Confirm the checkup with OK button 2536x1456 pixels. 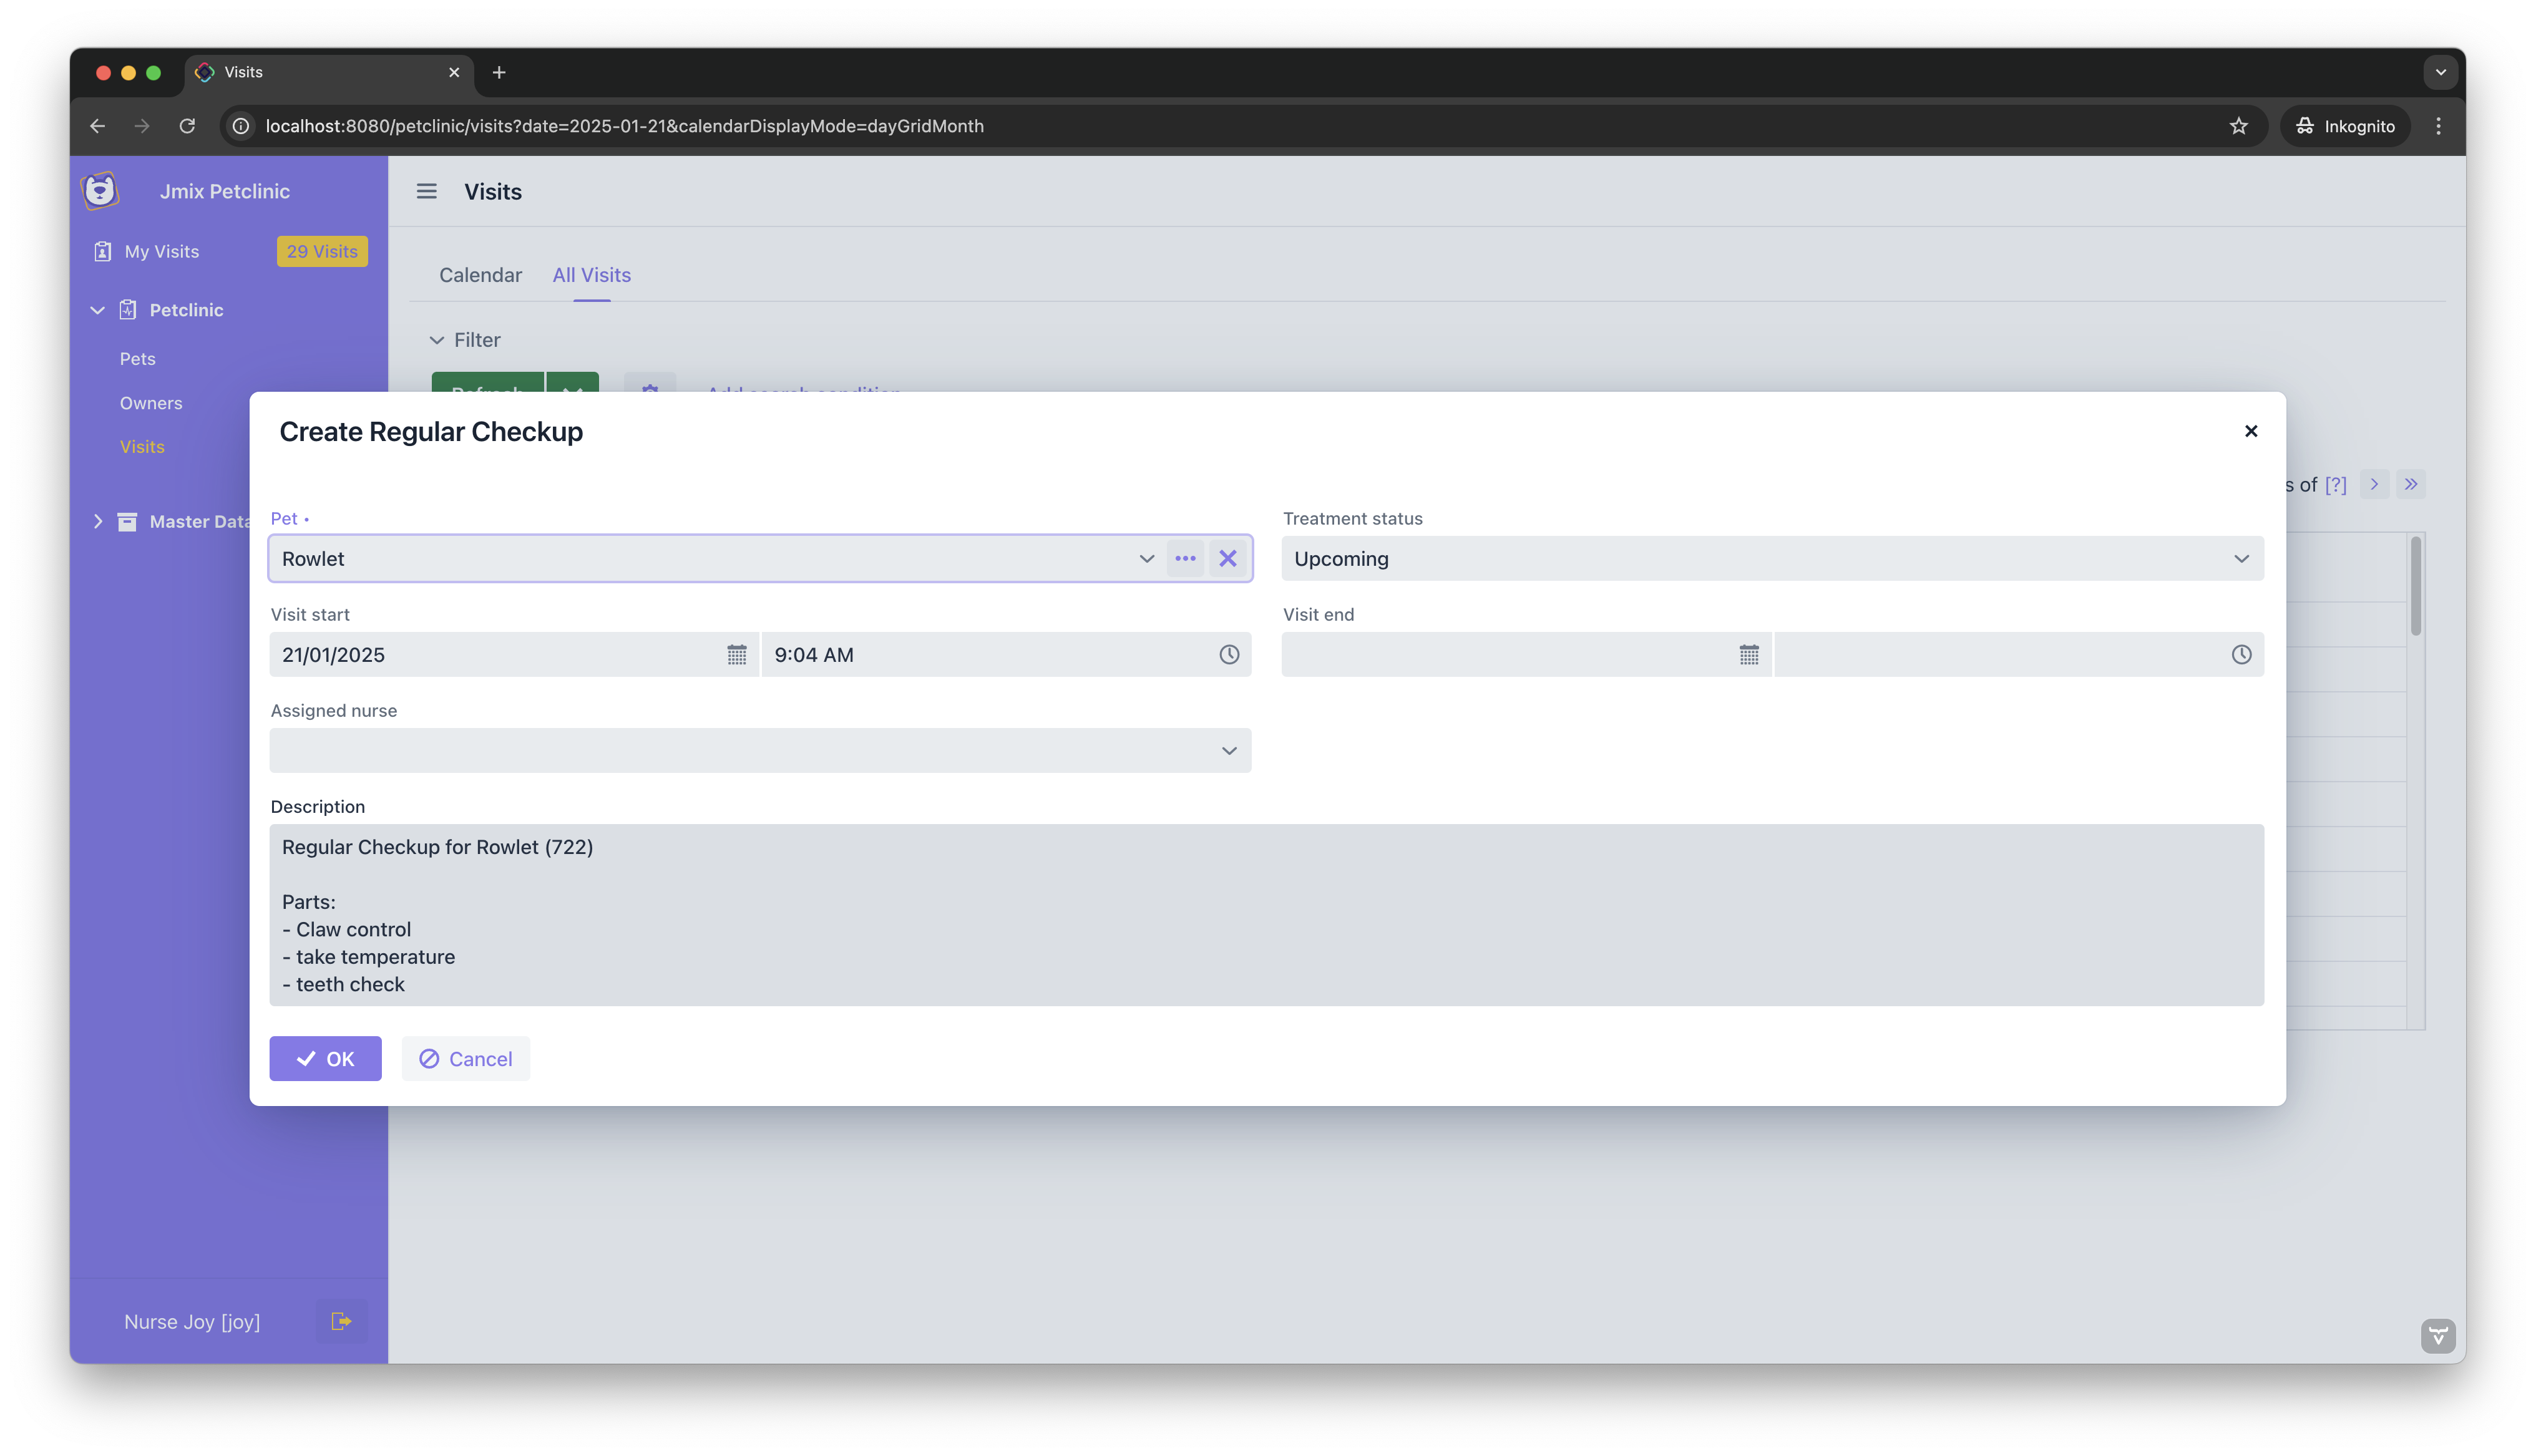(x=325, y=1058)
